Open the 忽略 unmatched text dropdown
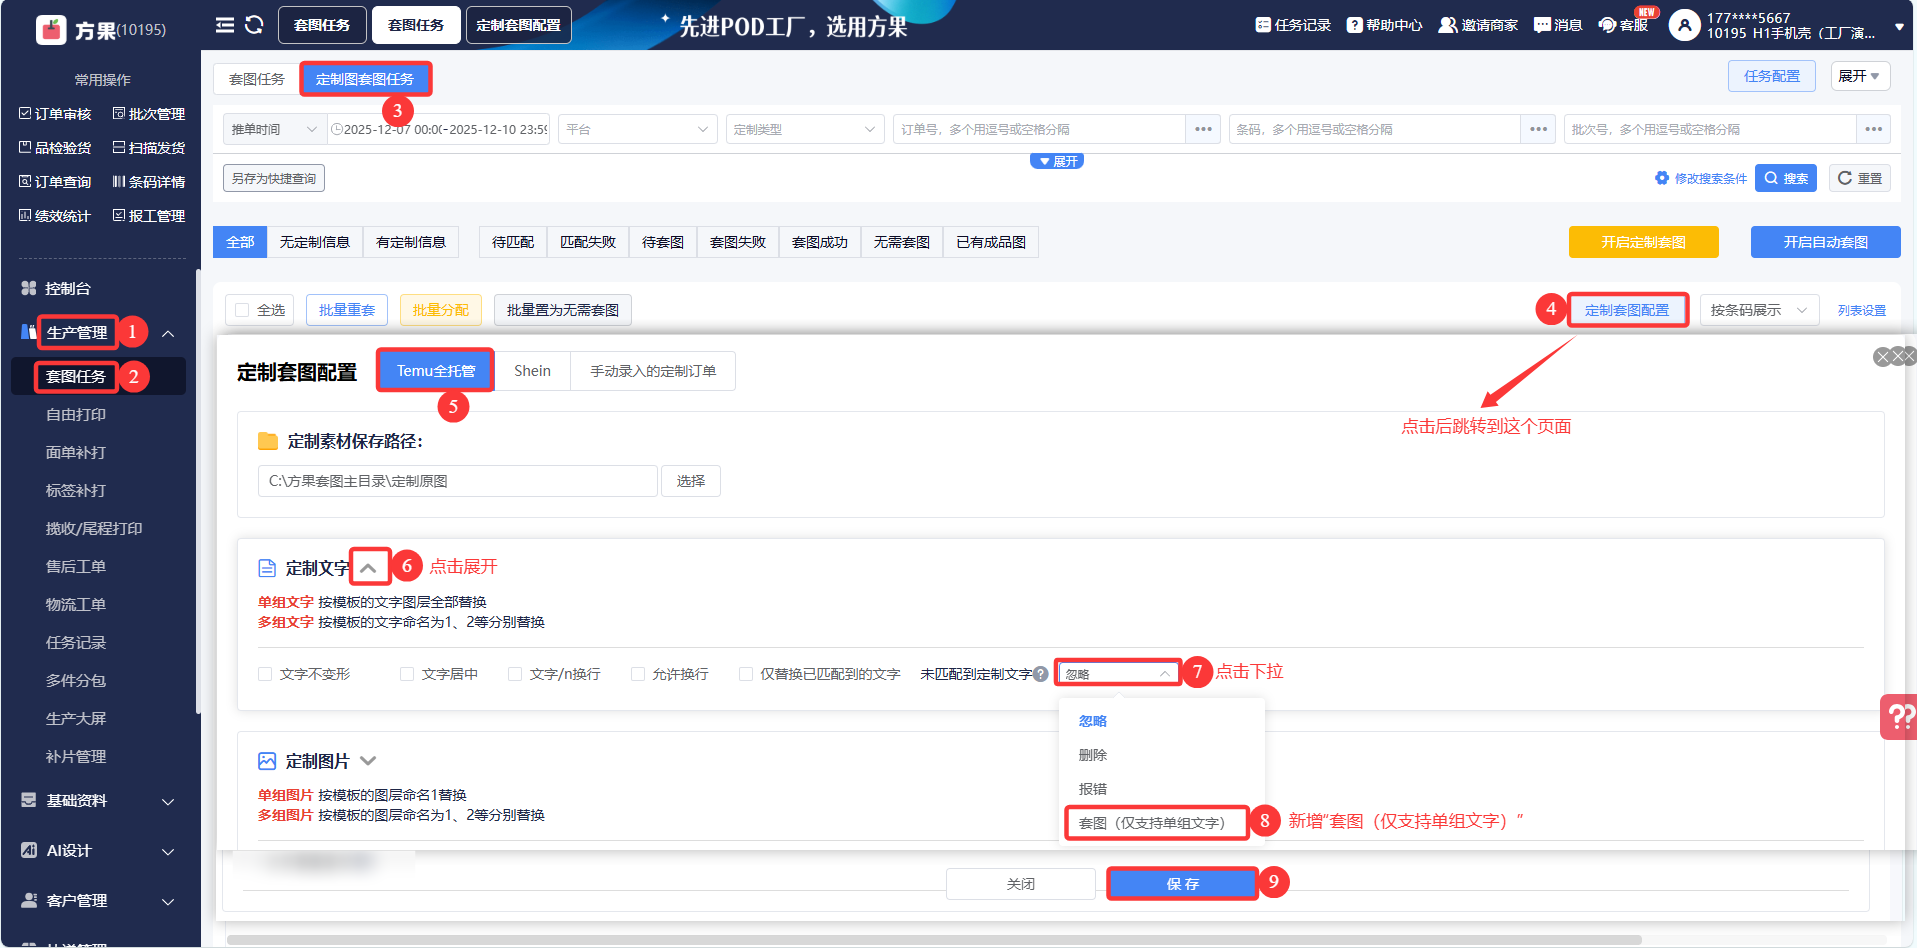1917x948 pixels. pos(1118,673)
